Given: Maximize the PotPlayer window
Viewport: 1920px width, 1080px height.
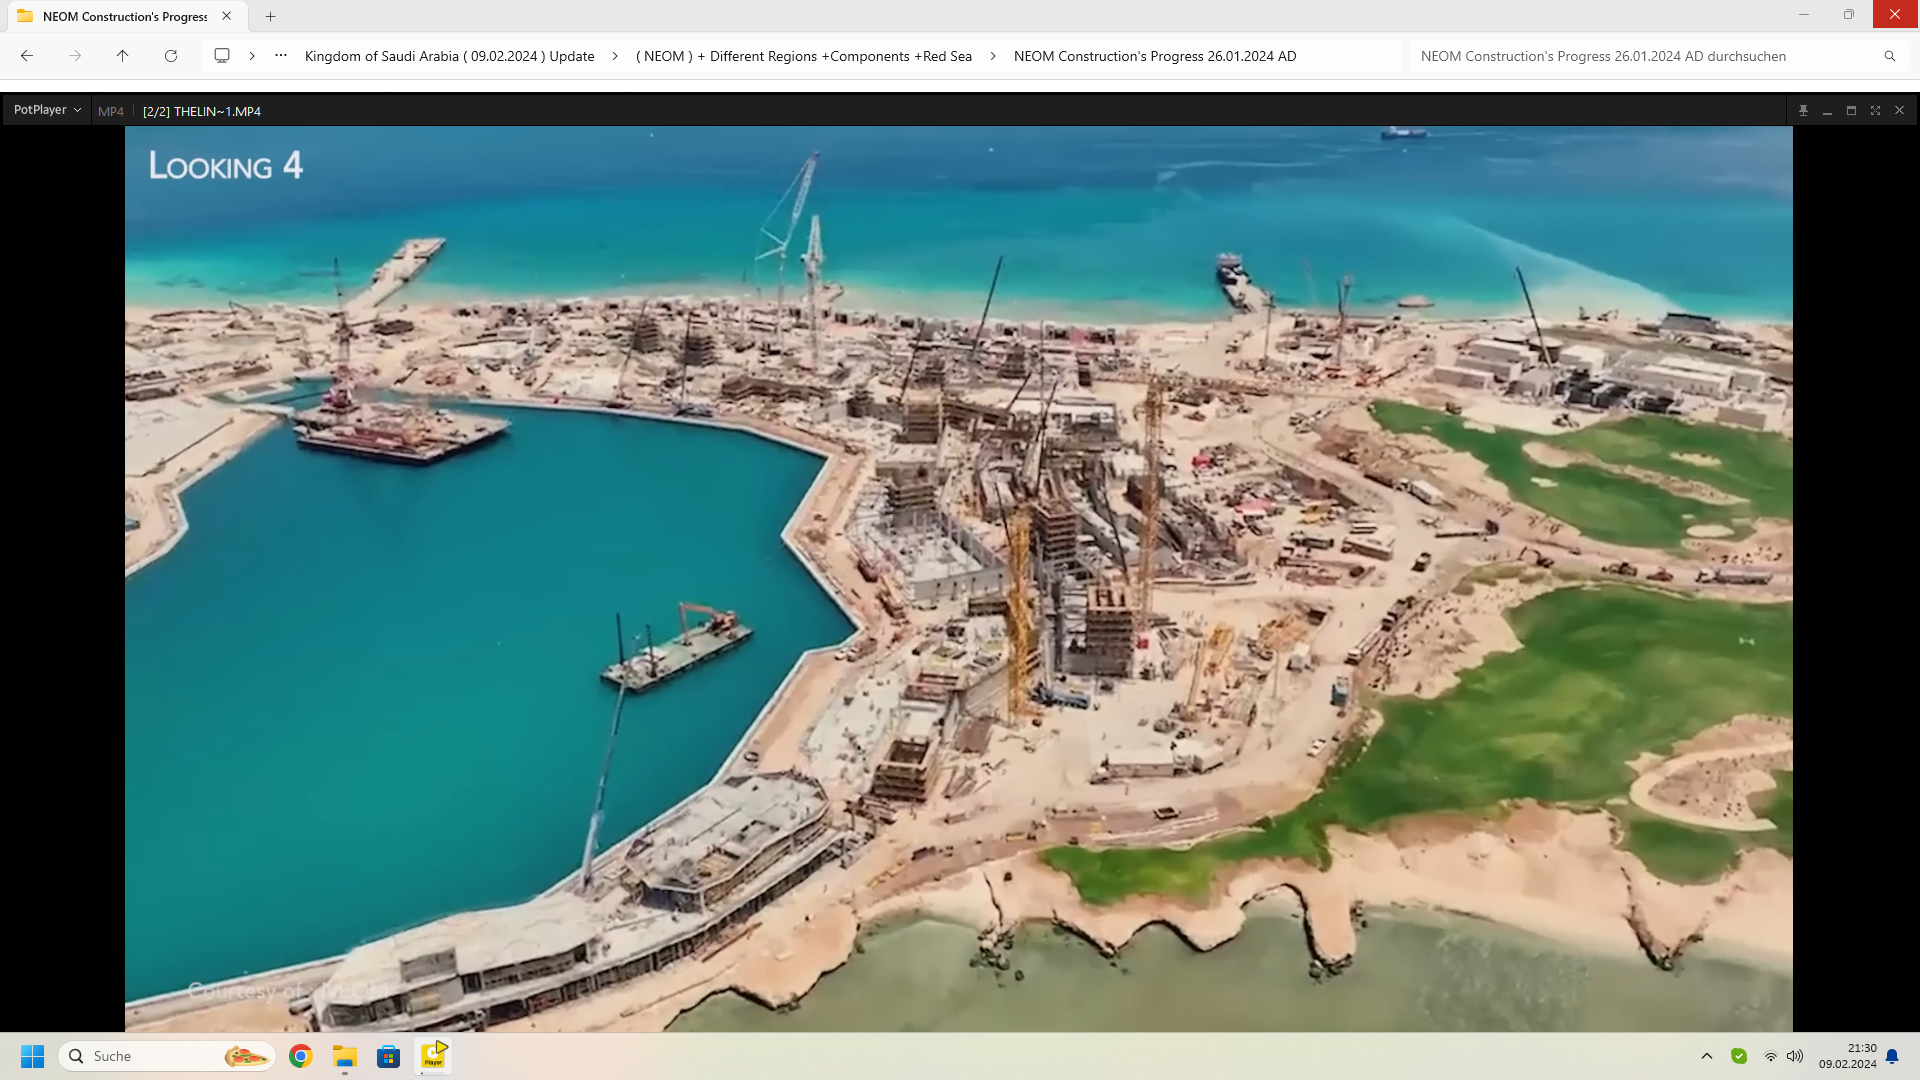Looking at the screenshot, I should pyautogui.click(x=1851, y=111).
